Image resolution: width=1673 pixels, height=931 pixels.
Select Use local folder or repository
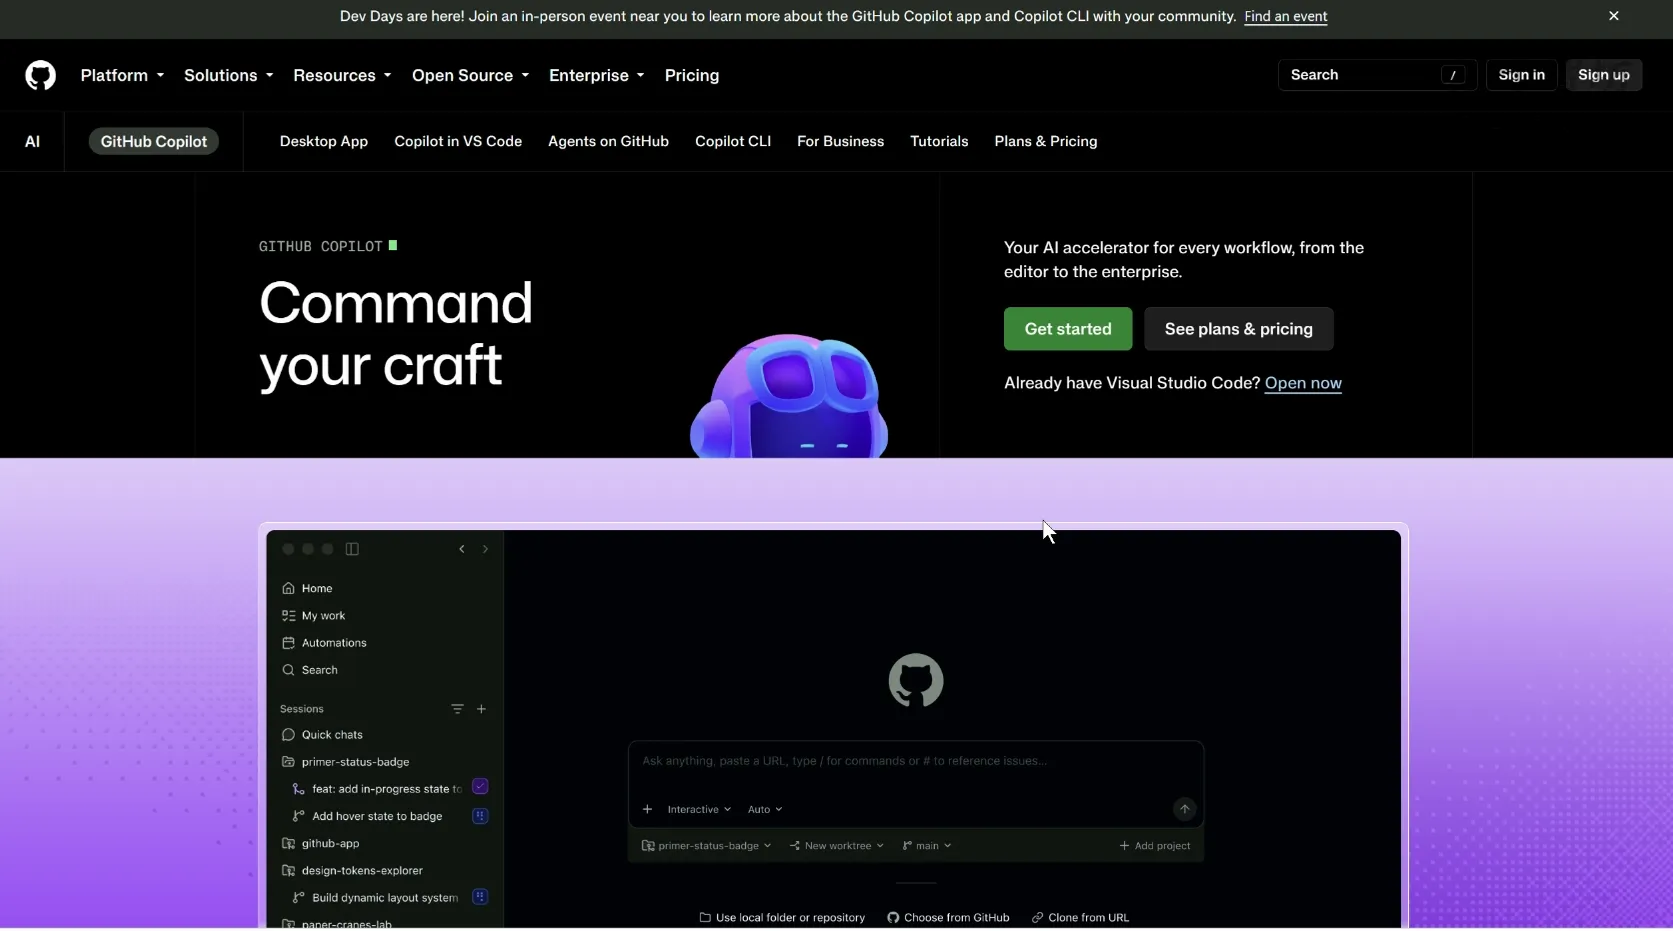782,918
